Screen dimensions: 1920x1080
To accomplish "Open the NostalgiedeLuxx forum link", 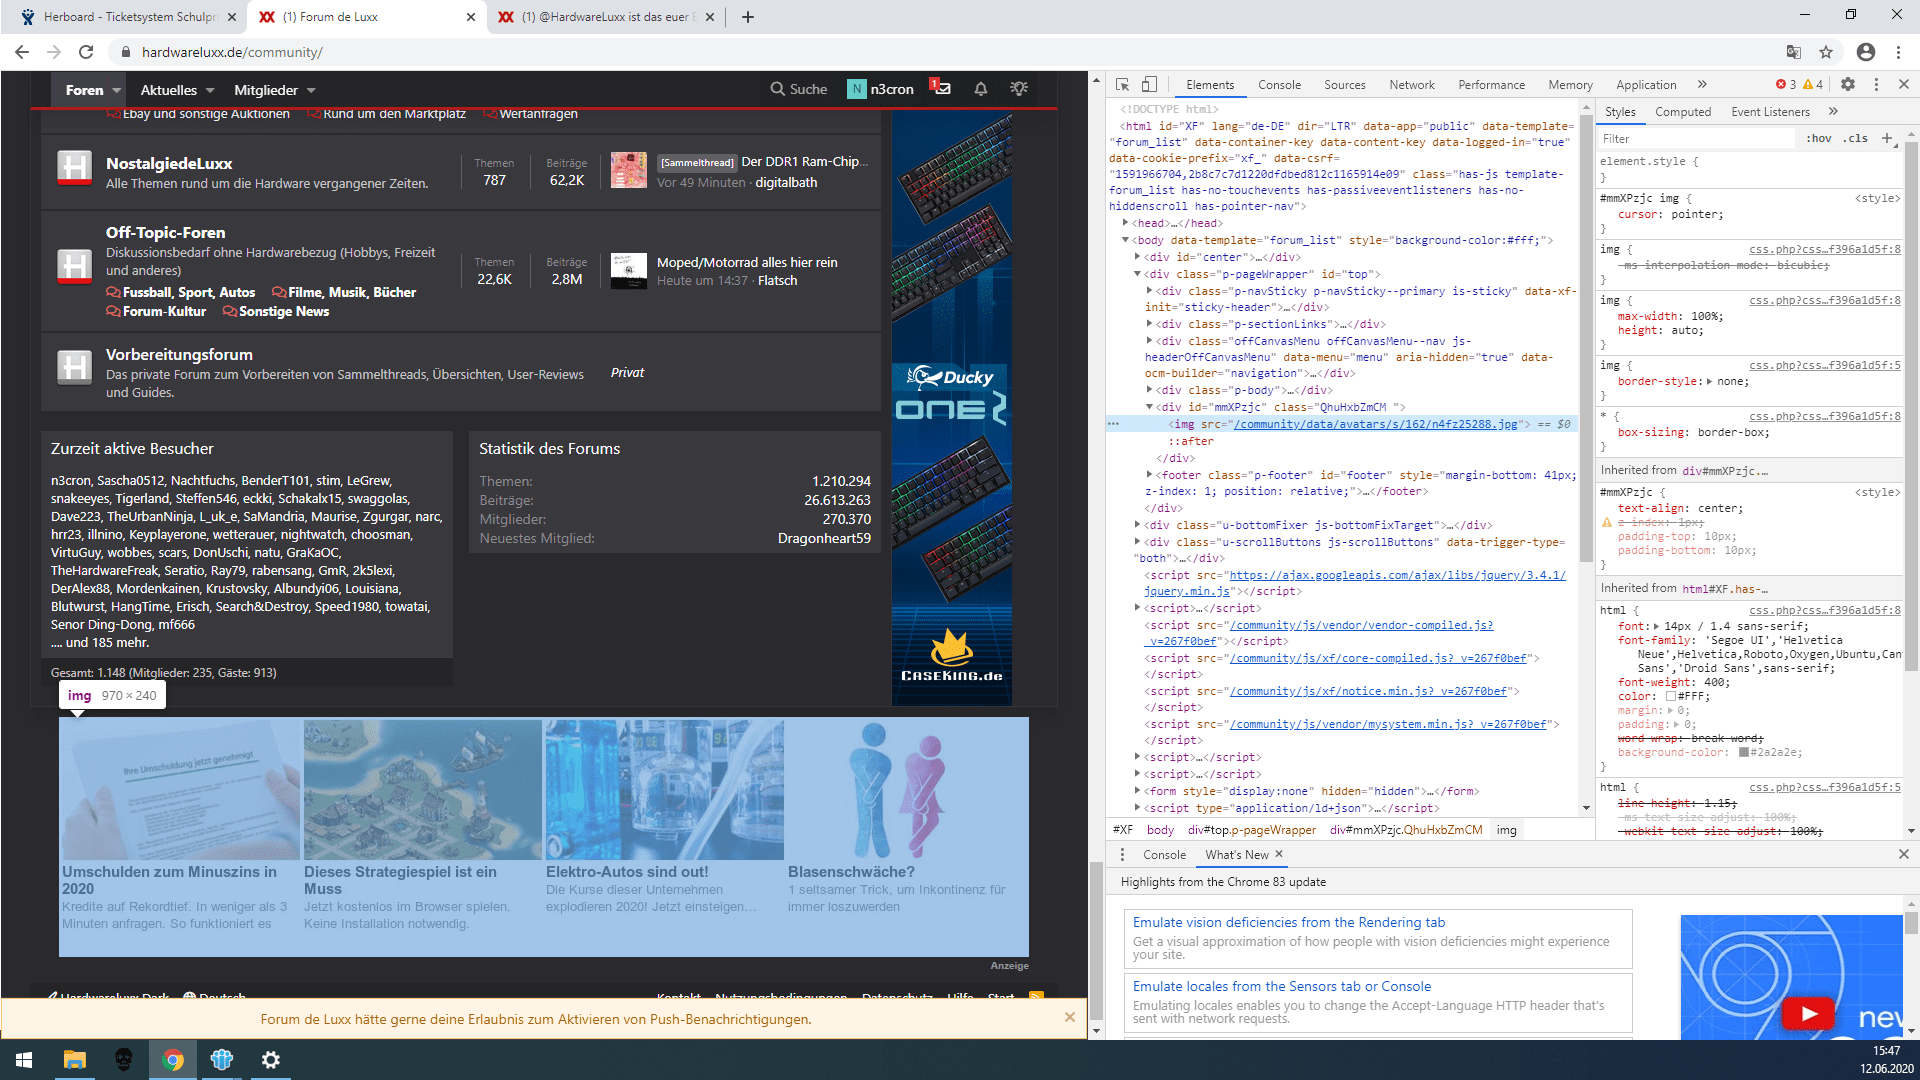I will pos(169,163).
